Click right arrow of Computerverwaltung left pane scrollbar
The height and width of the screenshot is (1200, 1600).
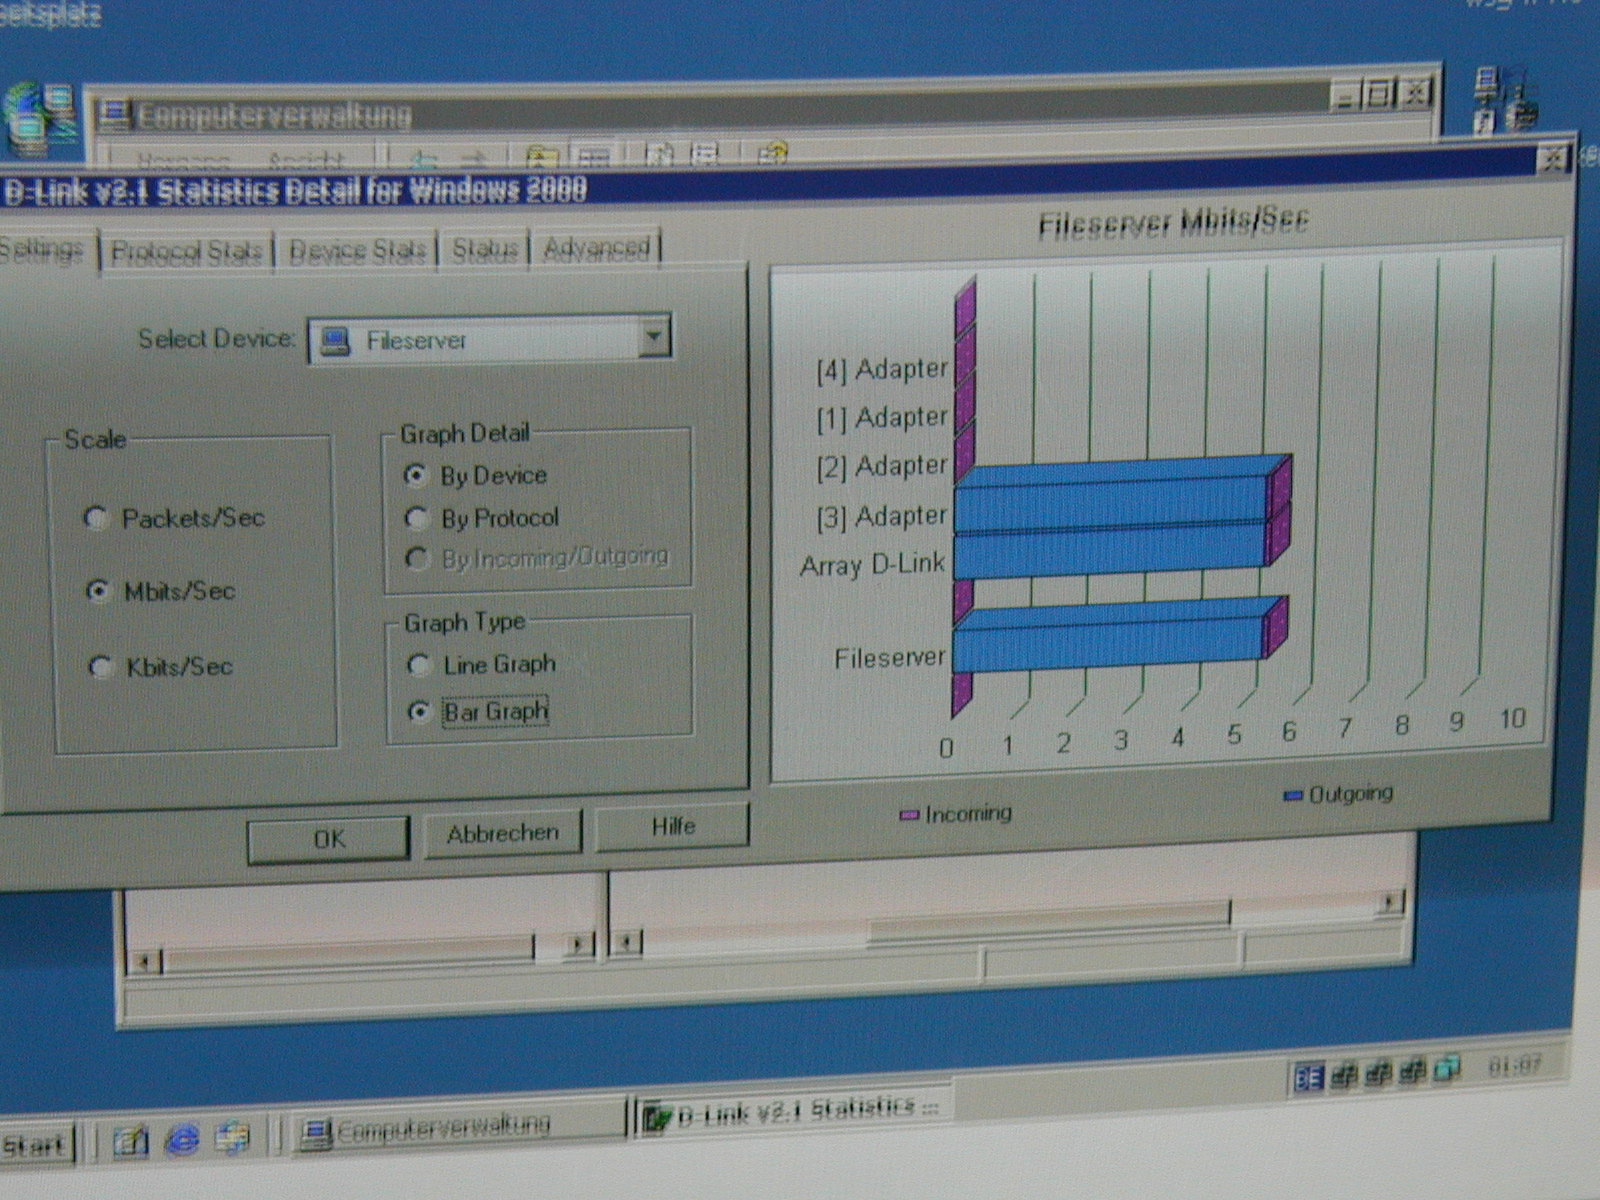click(x=578, y=944)
